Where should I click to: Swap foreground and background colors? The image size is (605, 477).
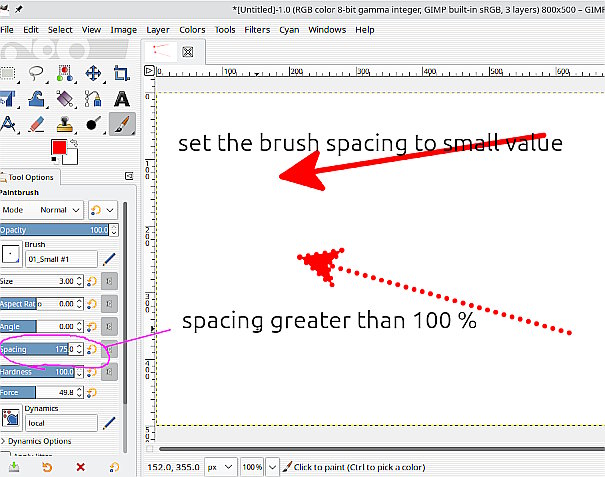(x=75, y=143)
